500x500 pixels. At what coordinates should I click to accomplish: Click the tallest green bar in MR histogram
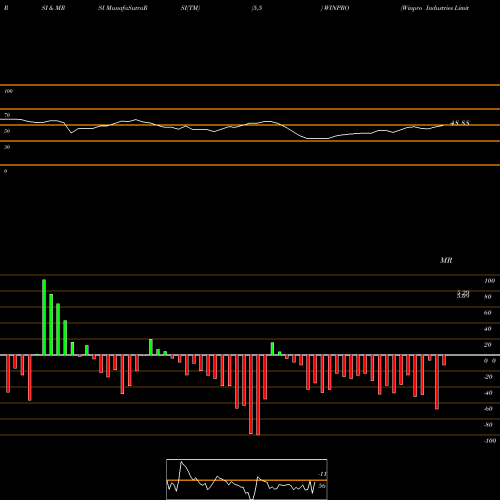click(44, 317)
